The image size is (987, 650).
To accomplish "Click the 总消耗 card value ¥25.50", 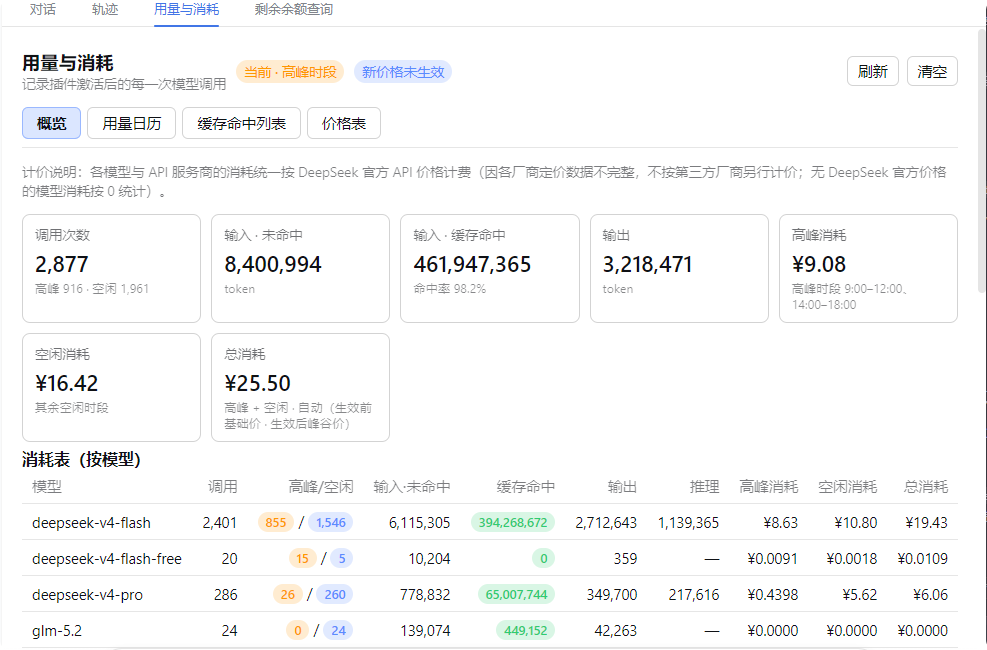I will click(x=257, y=383).
